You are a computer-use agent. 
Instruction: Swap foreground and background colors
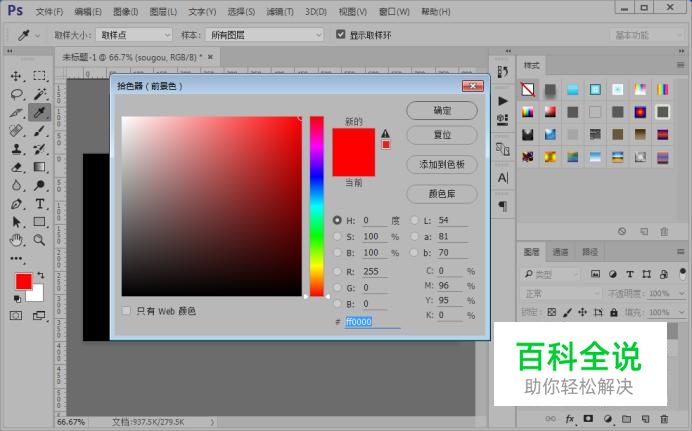coord(41,275)
